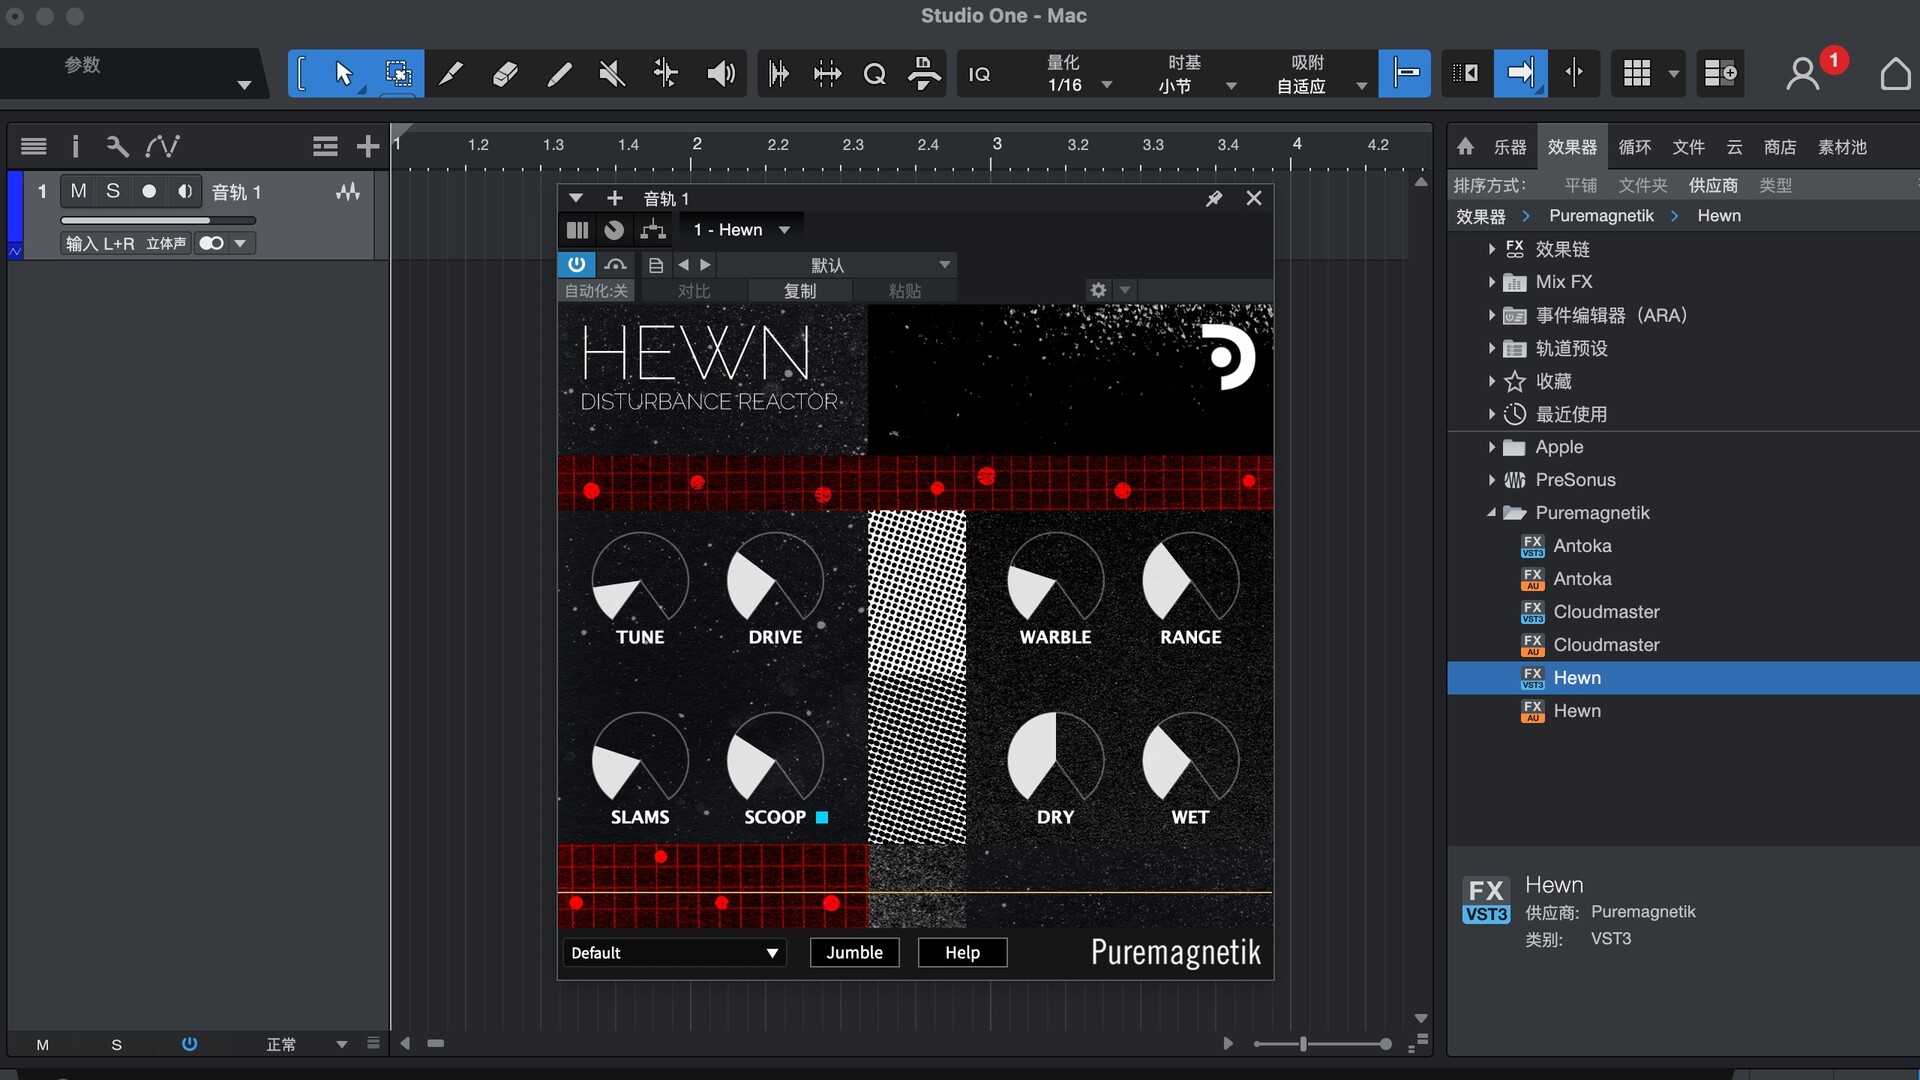The image size is (1920, 1080).
Task: Bypass Hewn with power button
Action: [x=577, y=264]
